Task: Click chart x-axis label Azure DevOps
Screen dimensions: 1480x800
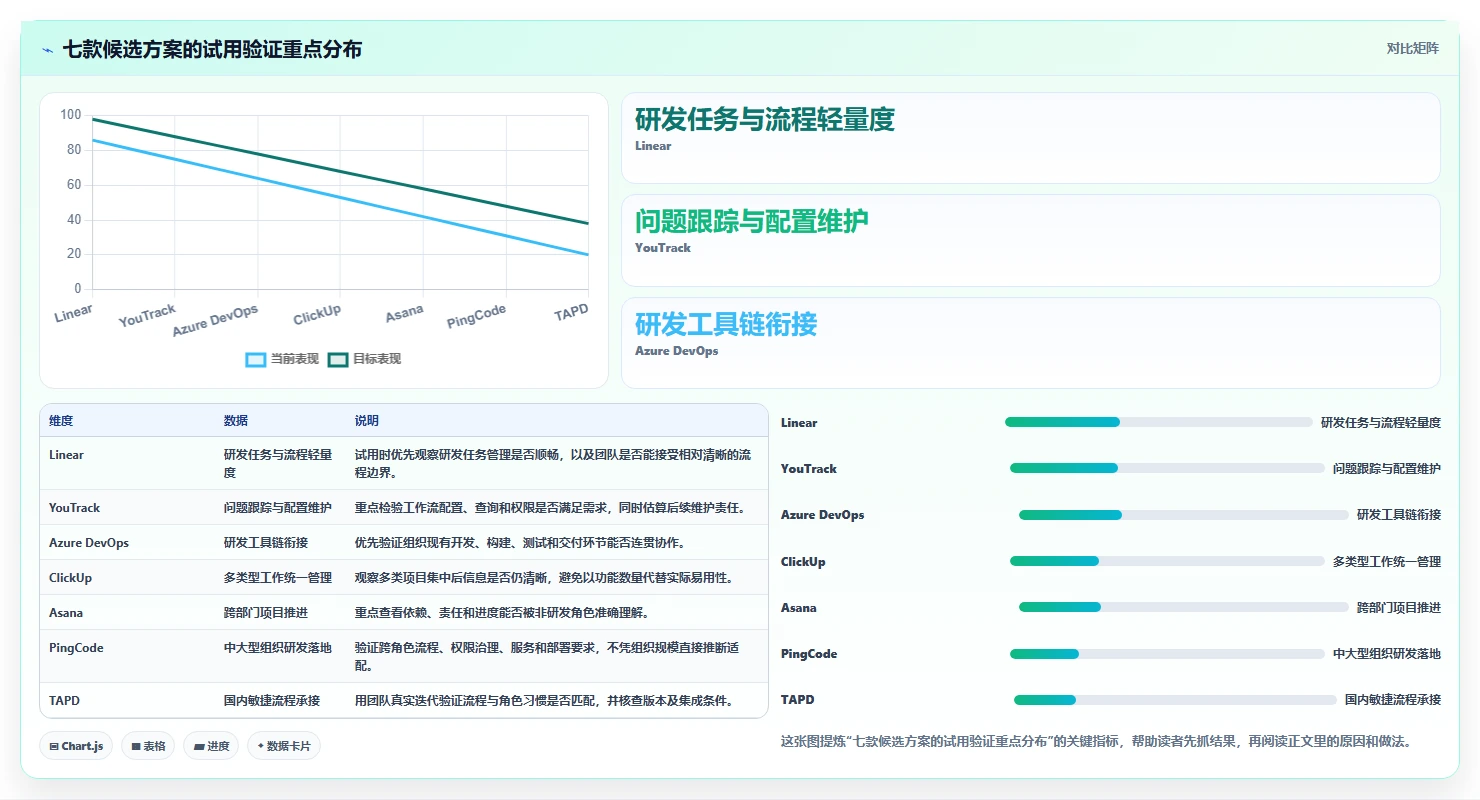Action: click(215, 320)
